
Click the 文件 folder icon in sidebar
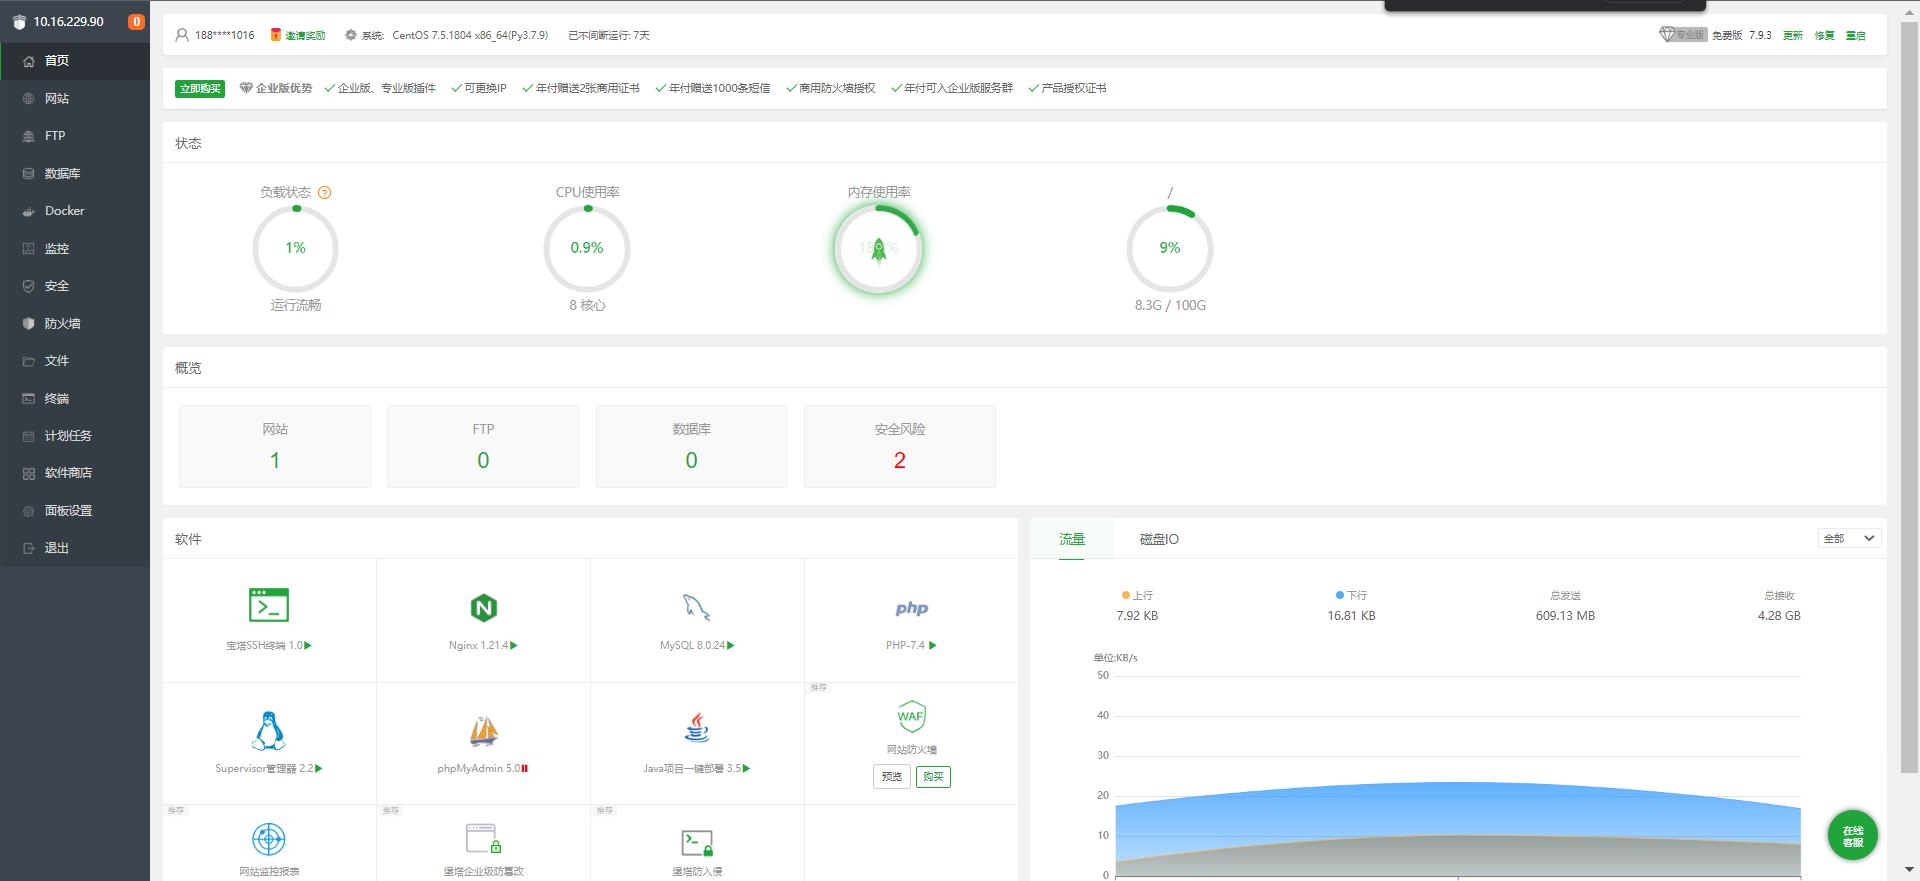pos(29,361)
